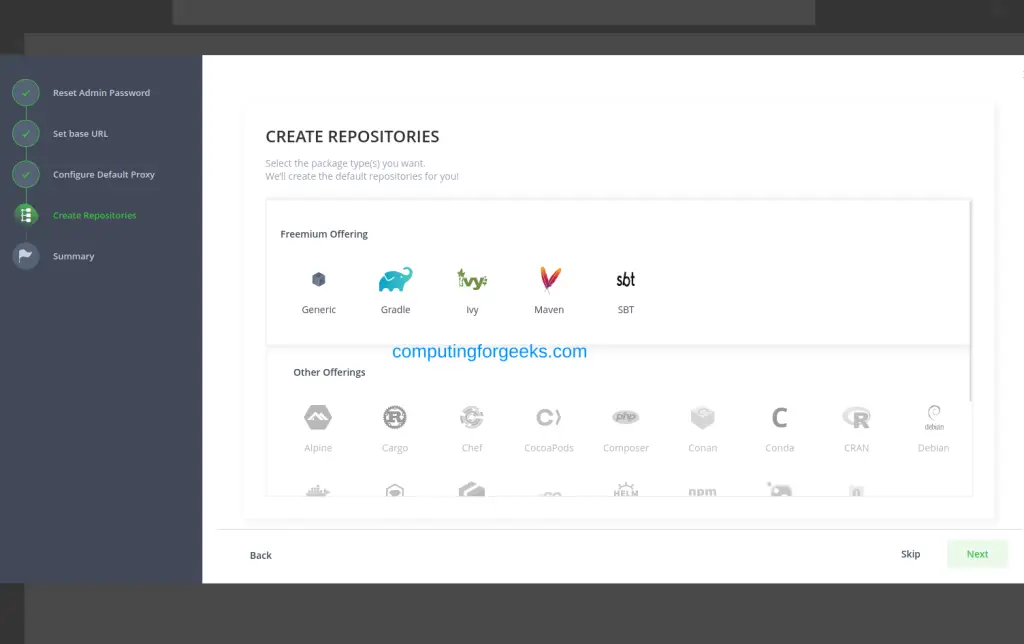Click the Configure Default Proxy checkmark
The image size is (1024, 644).
coord(25,174)
